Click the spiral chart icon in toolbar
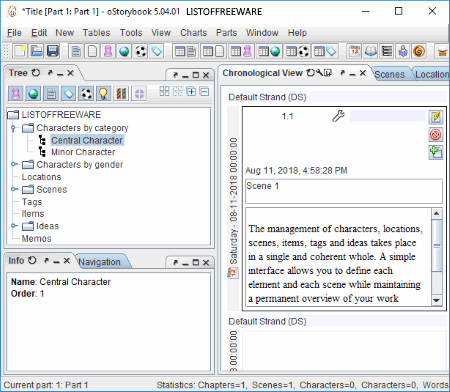The width and height of the screenshot is (450, 392). (419, 51)
